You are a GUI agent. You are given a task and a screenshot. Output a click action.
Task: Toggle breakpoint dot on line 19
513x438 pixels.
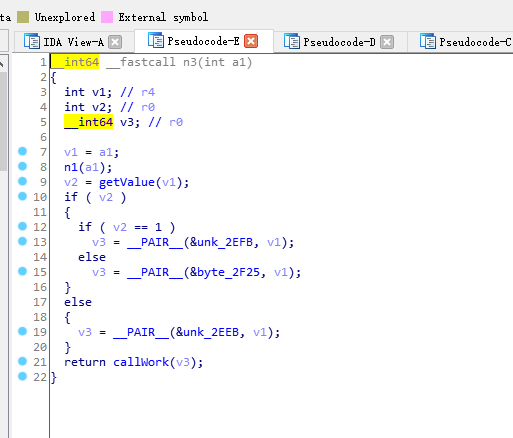tap(22, 331)
